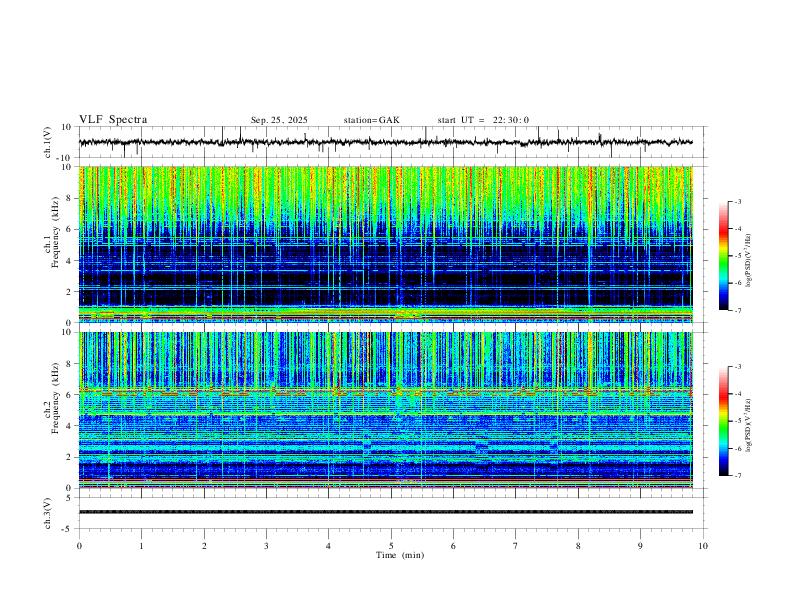Click the date 'Sep. 25, 2025'

279,120
